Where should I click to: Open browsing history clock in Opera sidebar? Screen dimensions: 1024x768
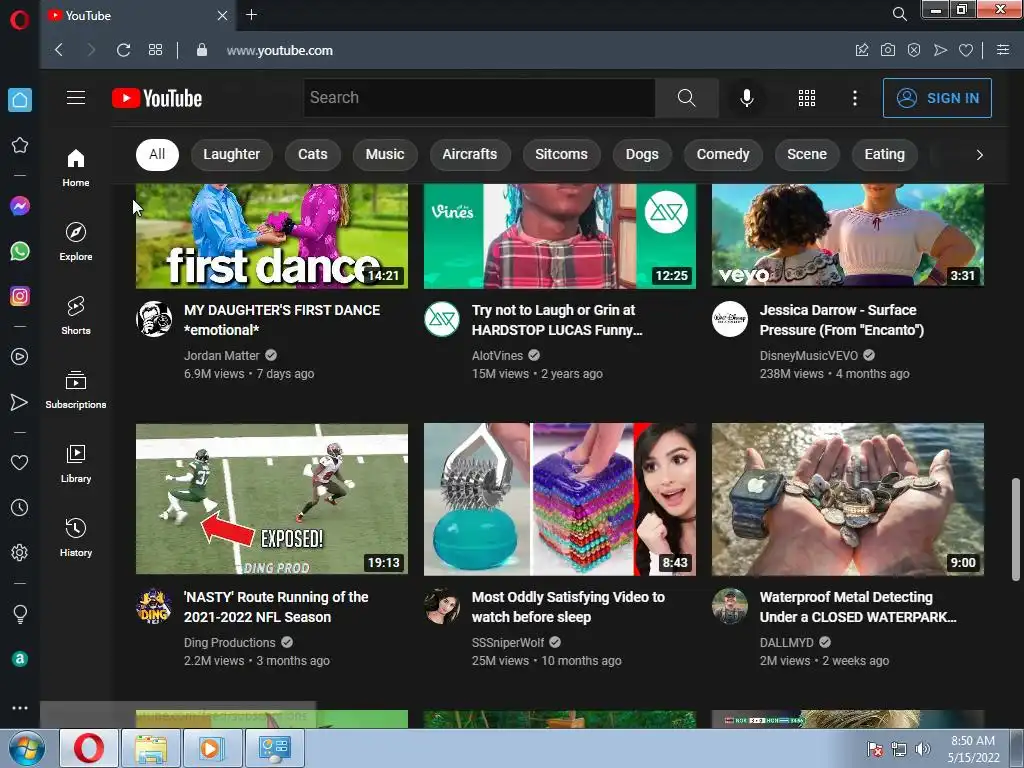pos(20,507)
